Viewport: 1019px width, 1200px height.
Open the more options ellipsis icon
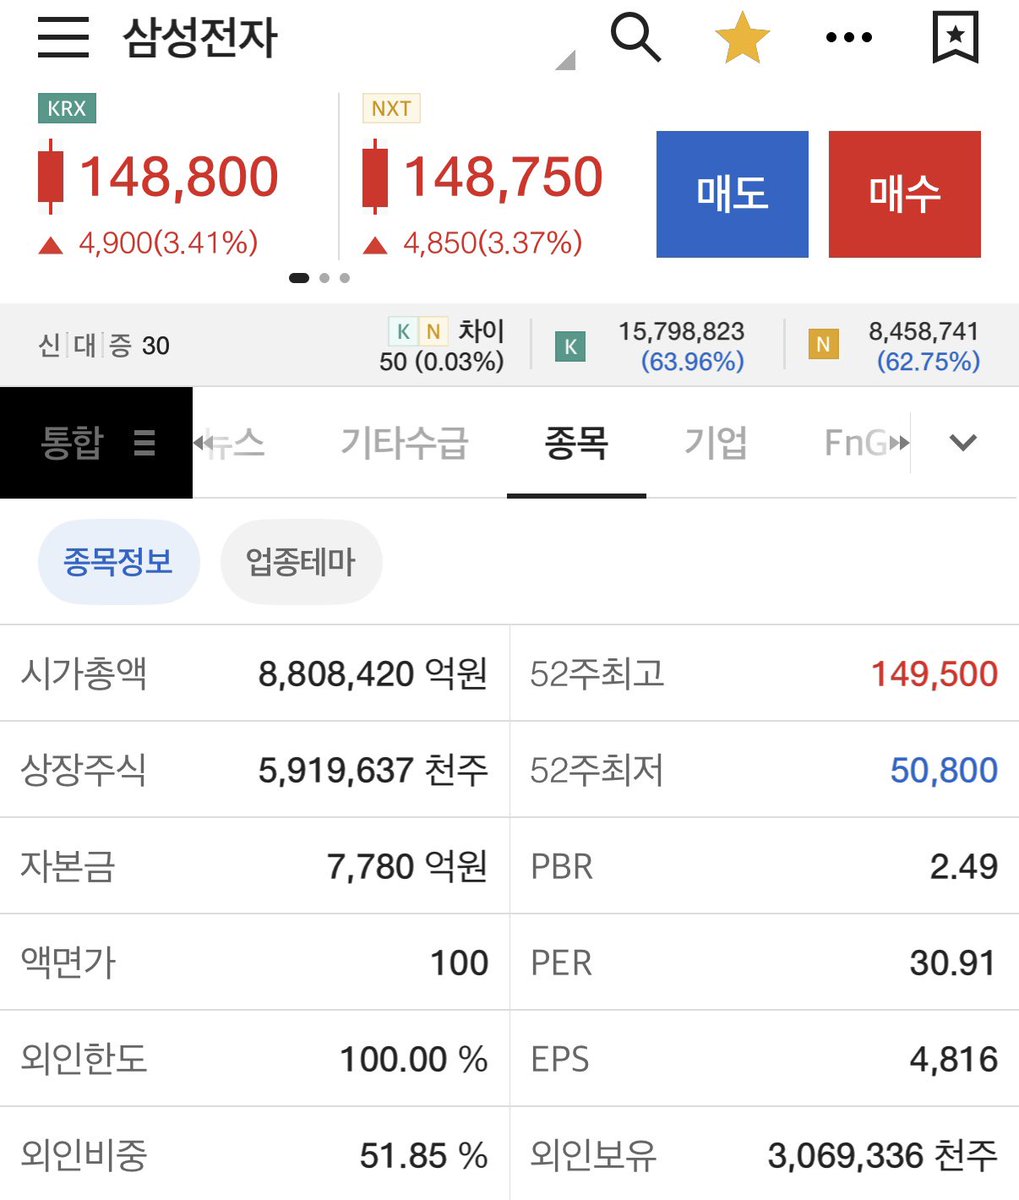(848, 37)
